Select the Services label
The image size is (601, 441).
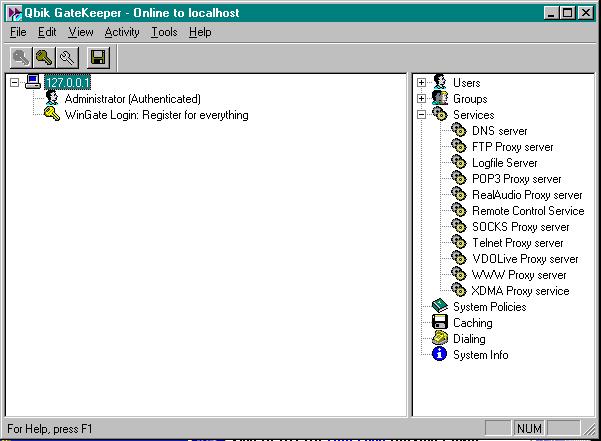click(474, 115)
